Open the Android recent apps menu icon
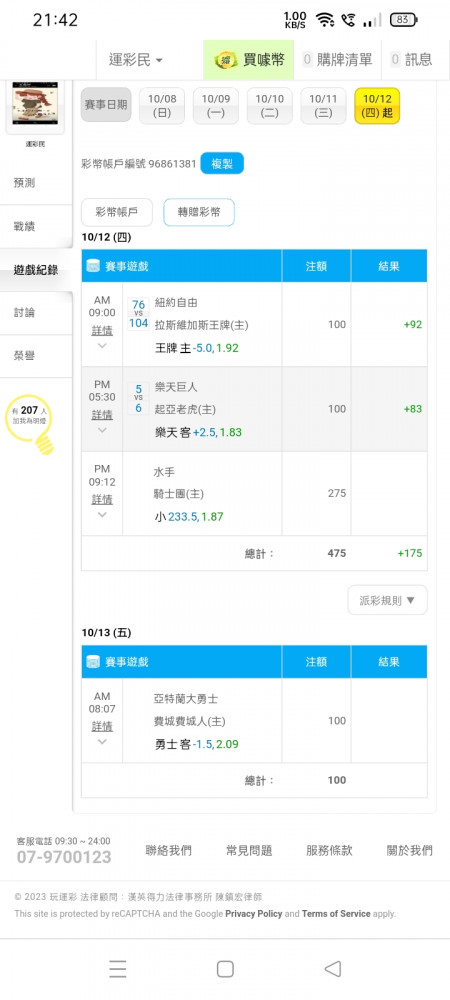The image size is (450, 1000). (x=117, y=969)
